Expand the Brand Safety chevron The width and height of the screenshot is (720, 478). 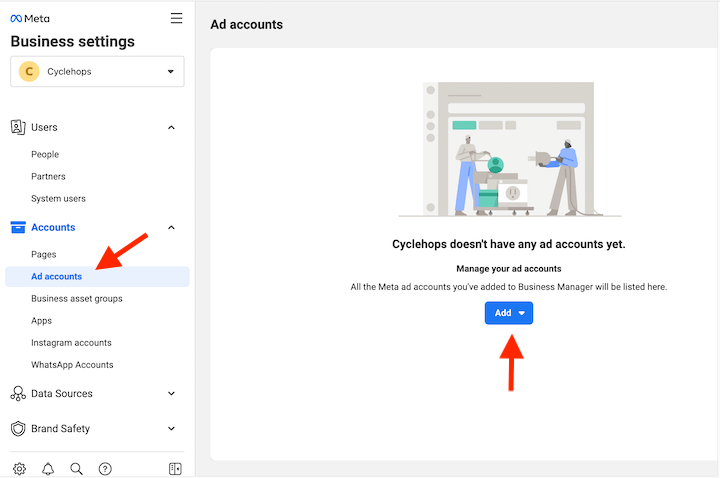[171, 428]
